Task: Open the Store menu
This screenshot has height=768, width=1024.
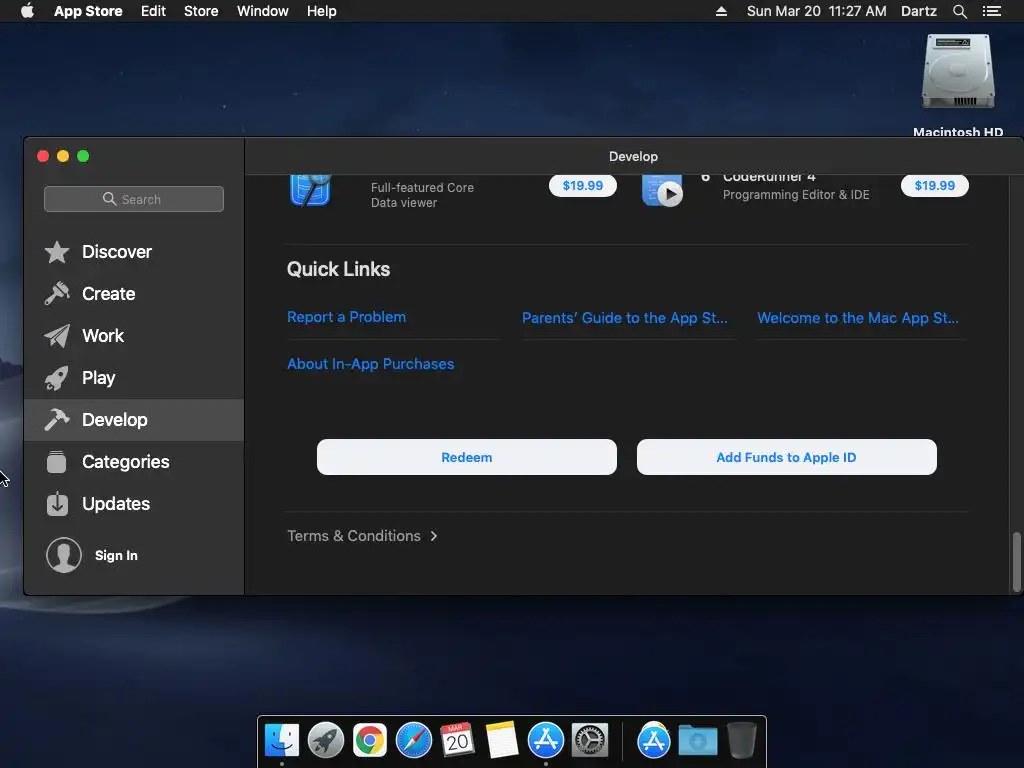Action: point(201,11)
